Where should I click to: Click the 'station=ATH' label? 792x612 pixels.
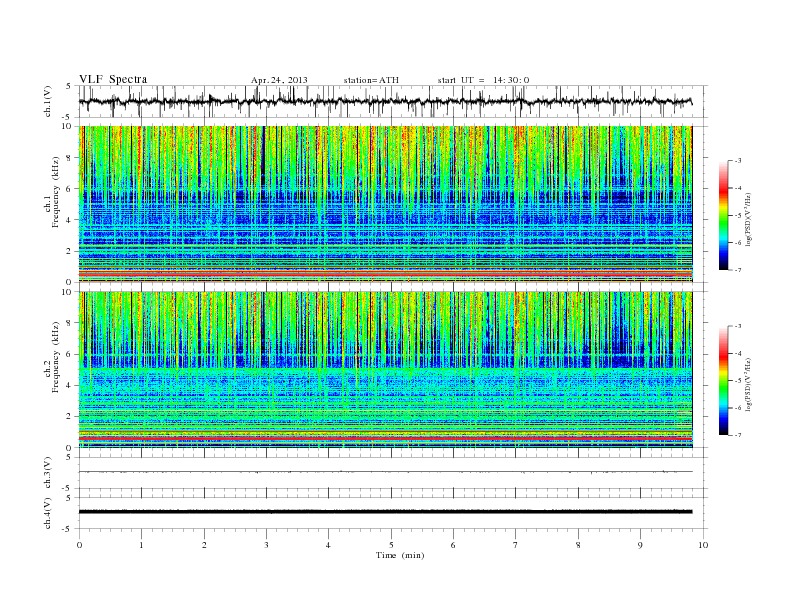[371, 80]
